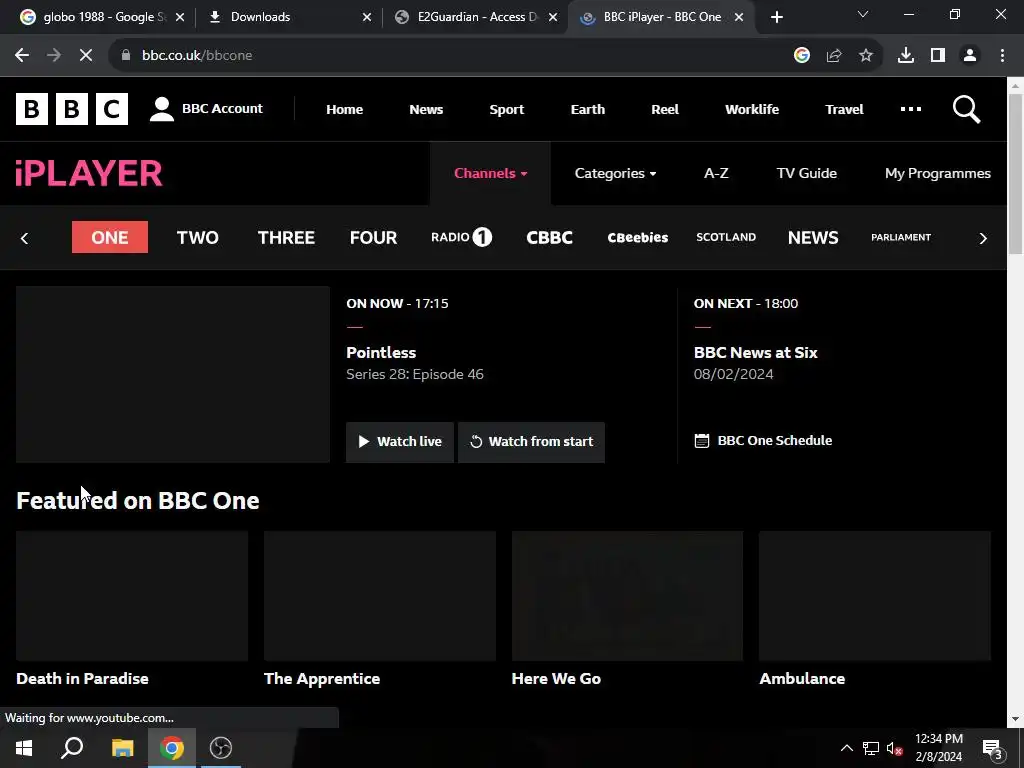Open BBC News at Six listing
The width and height of the screenshot is (1024, 768).
pos(756,353)
